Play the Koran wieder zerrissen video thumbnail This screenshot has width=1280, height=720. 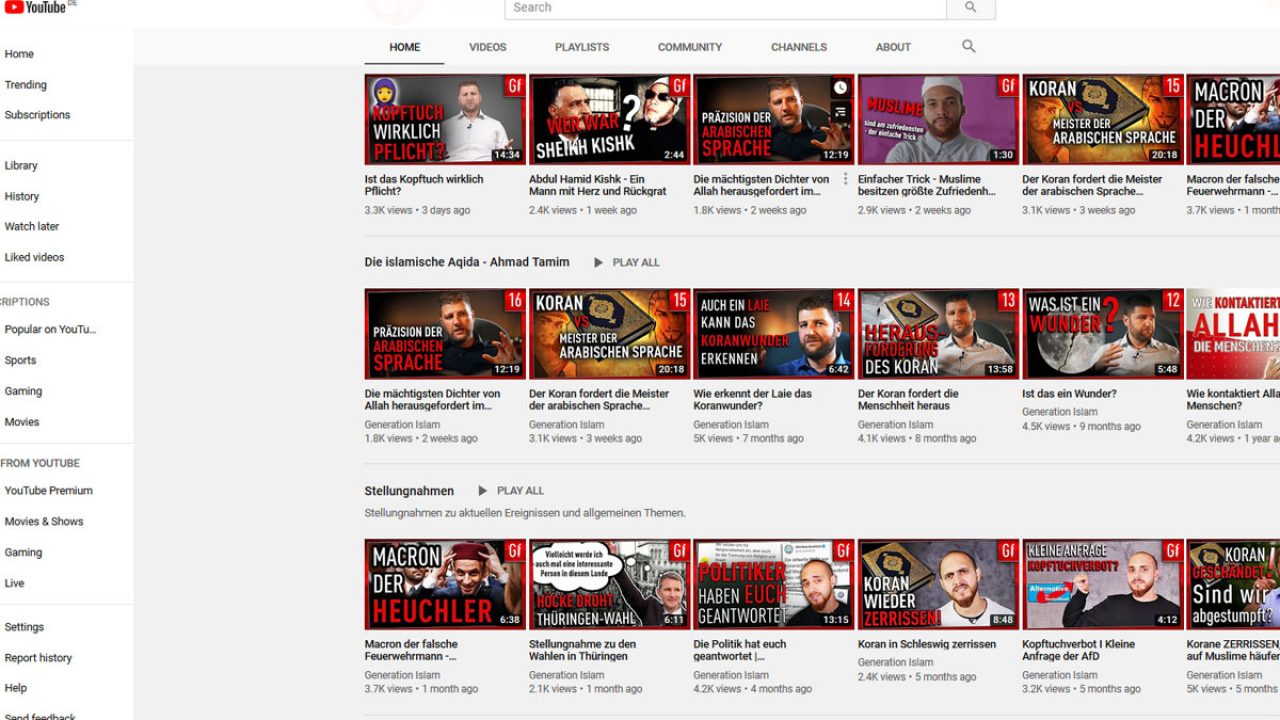(x=937, y=584)
